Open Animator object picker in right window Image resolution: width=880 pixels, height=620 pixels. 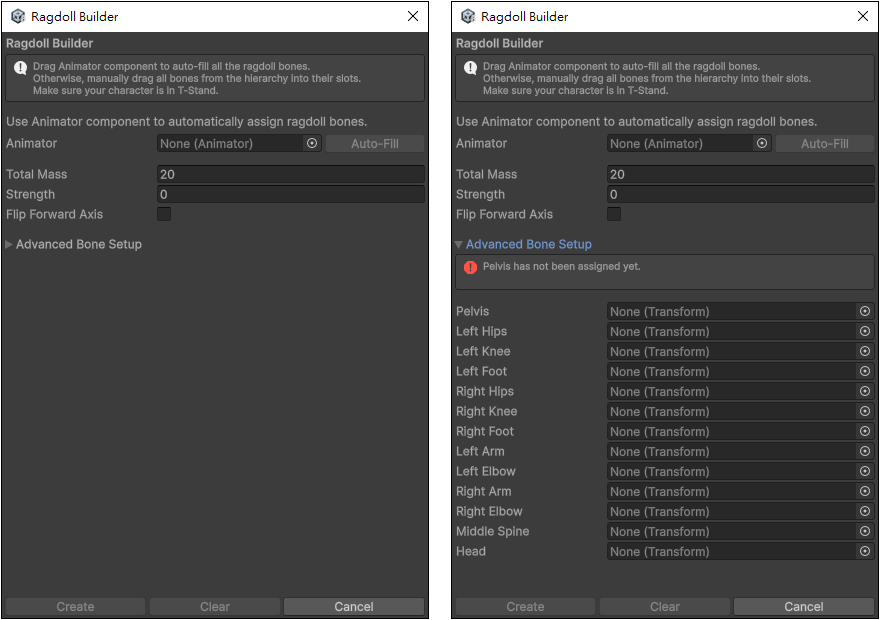coord(762,143)
